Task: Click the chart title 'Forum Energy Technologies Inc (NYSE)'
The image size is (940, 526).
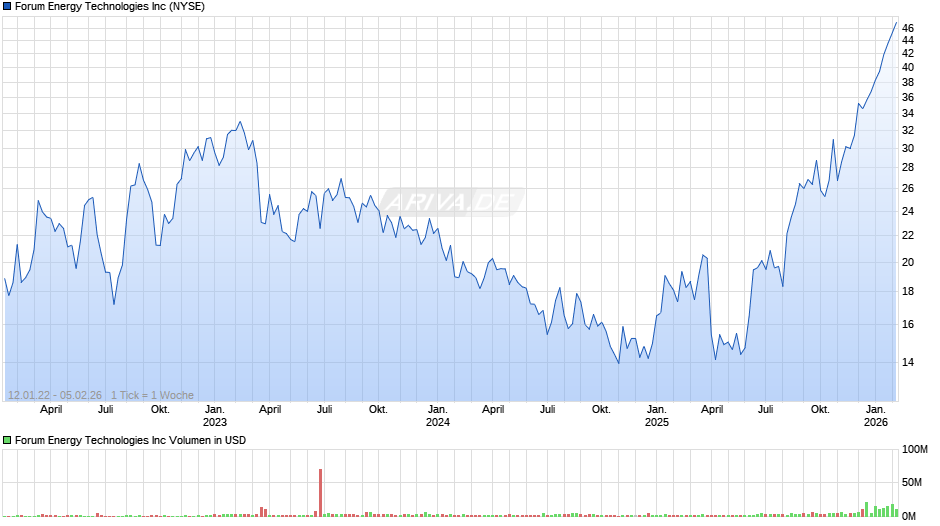Action: (110, 7)
